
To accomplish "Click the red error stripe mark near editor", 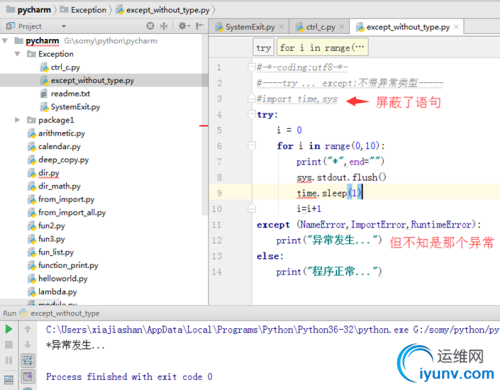I will pos(204,126).
